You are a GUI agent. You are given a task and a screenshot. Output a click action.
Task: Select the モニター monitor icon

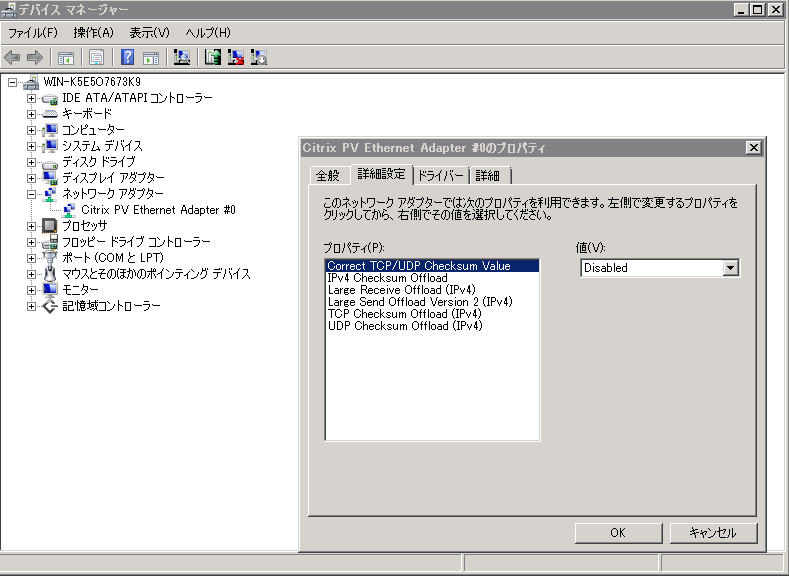[x=50, y=290]
